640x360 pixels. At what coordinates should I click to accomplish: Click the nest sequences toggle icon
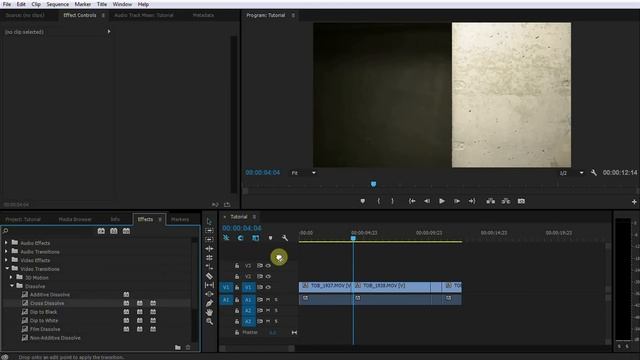[226, 238]
